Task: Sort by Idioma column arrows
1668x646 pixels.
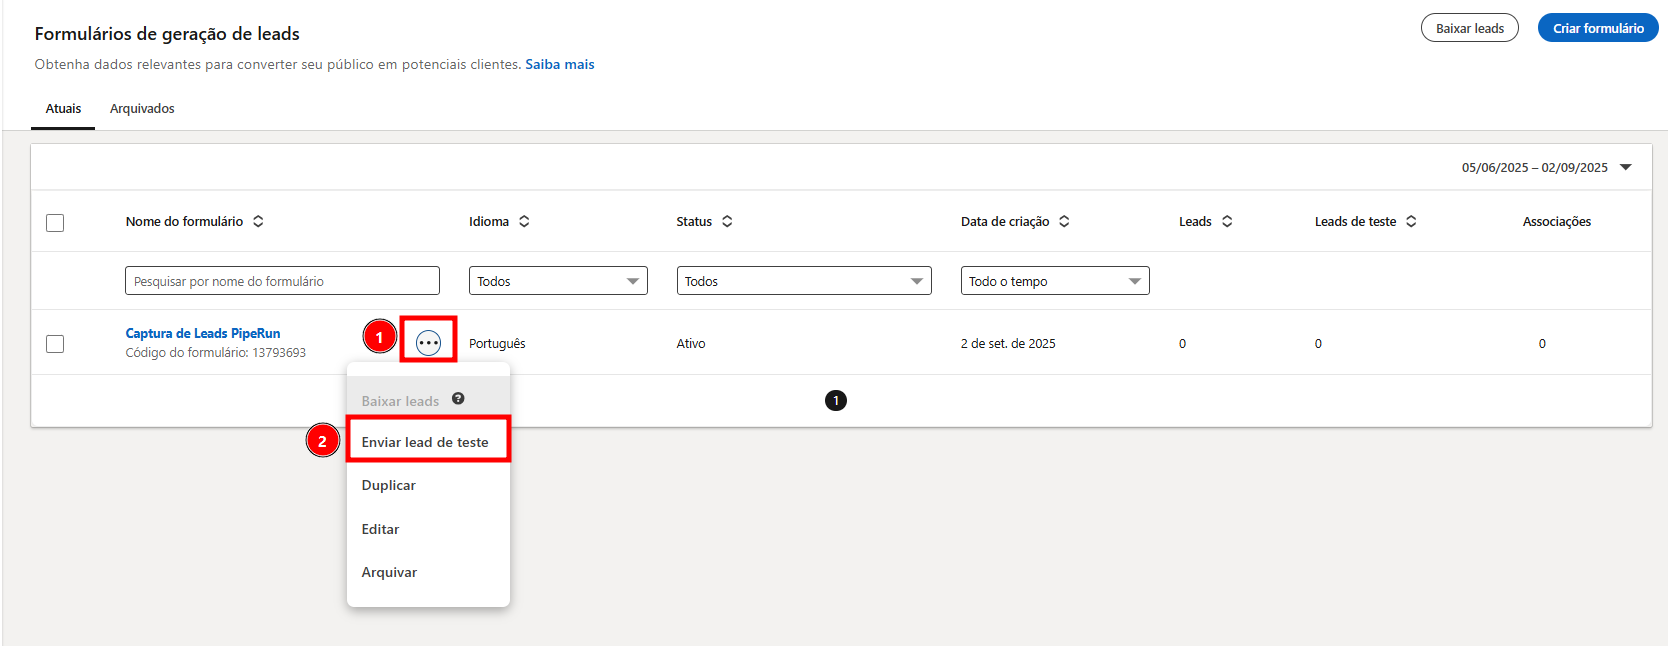Action: coord(524,222)
